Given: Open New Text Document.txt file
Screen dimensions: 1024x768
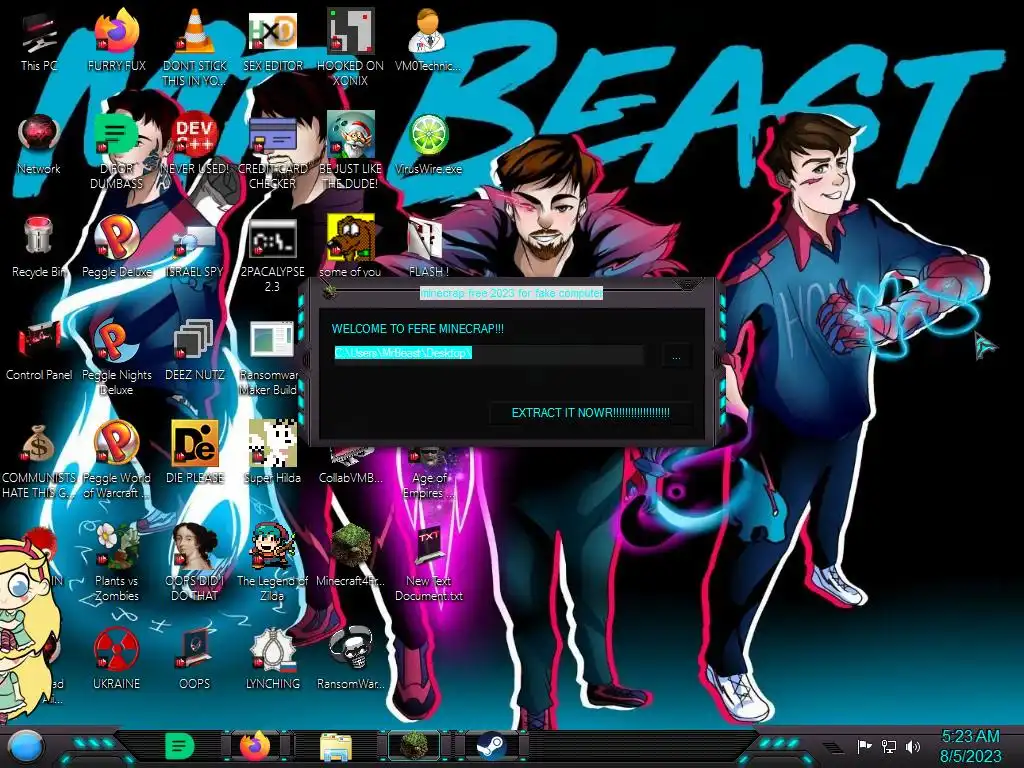Looking at the screenshot, I should 428,547.
